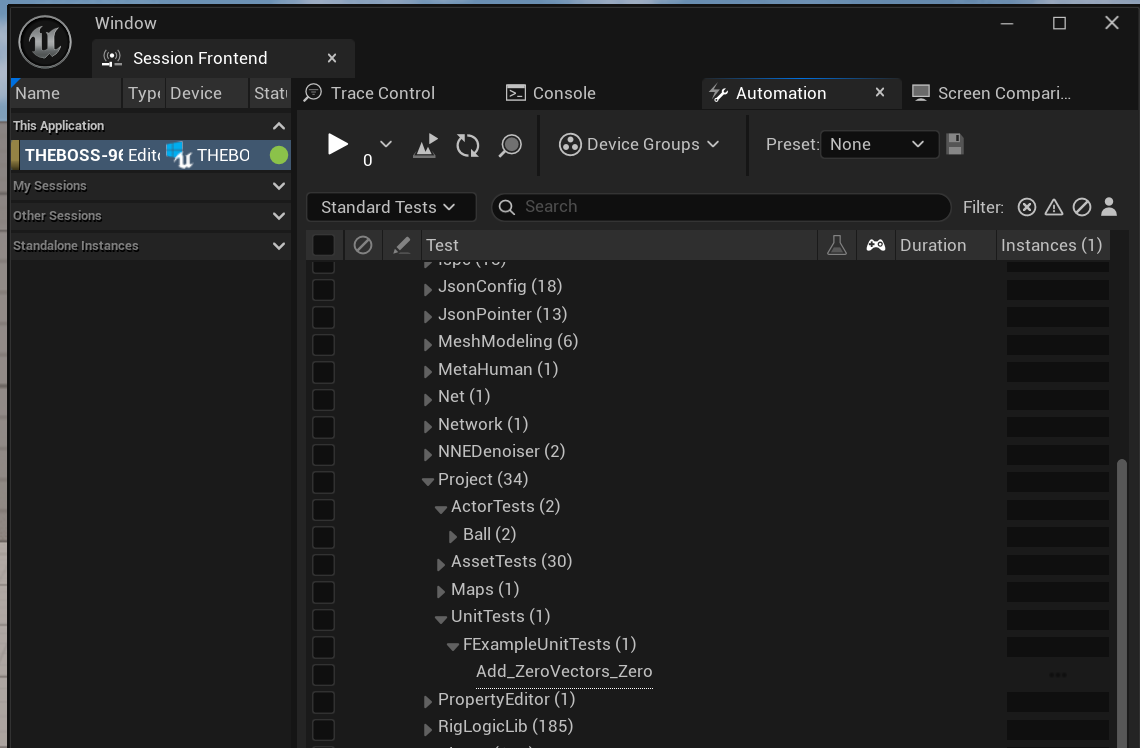Open the Preset None combo box
The width and height of the screenshot is (1140, 748).
pos(879,144)
